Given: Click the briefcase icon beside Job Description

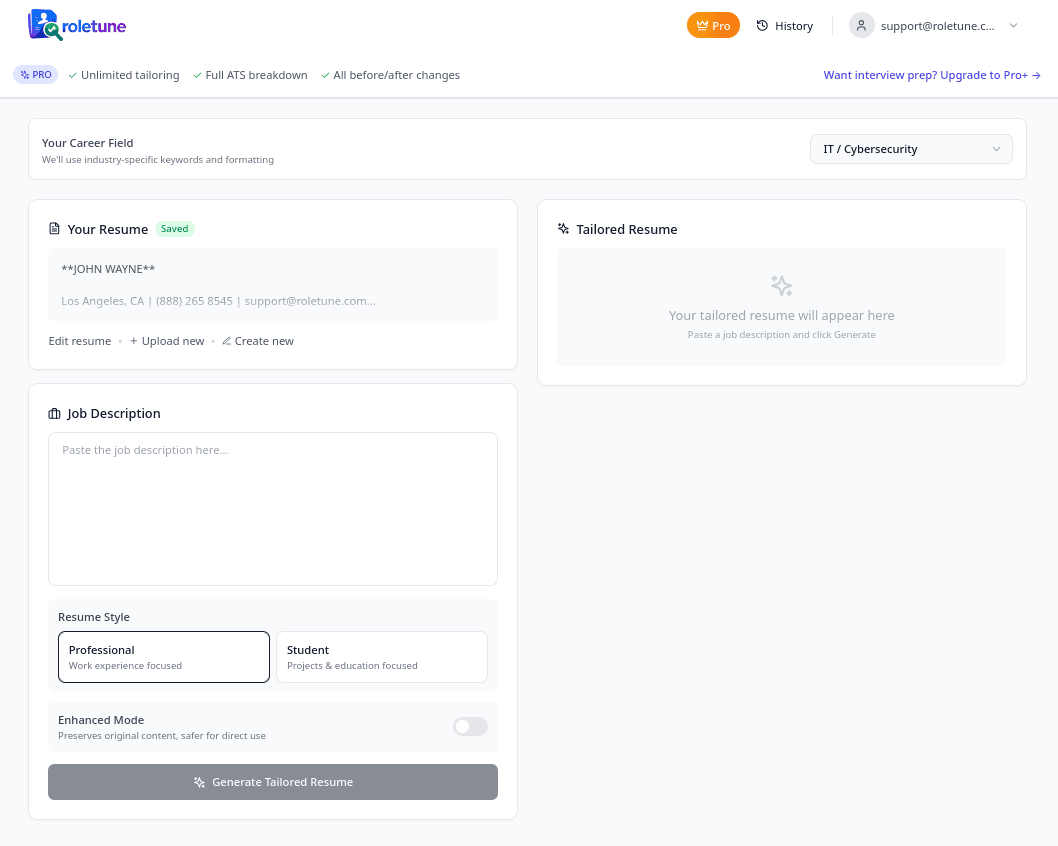Looking at the screenshot, I should (55, 413).
